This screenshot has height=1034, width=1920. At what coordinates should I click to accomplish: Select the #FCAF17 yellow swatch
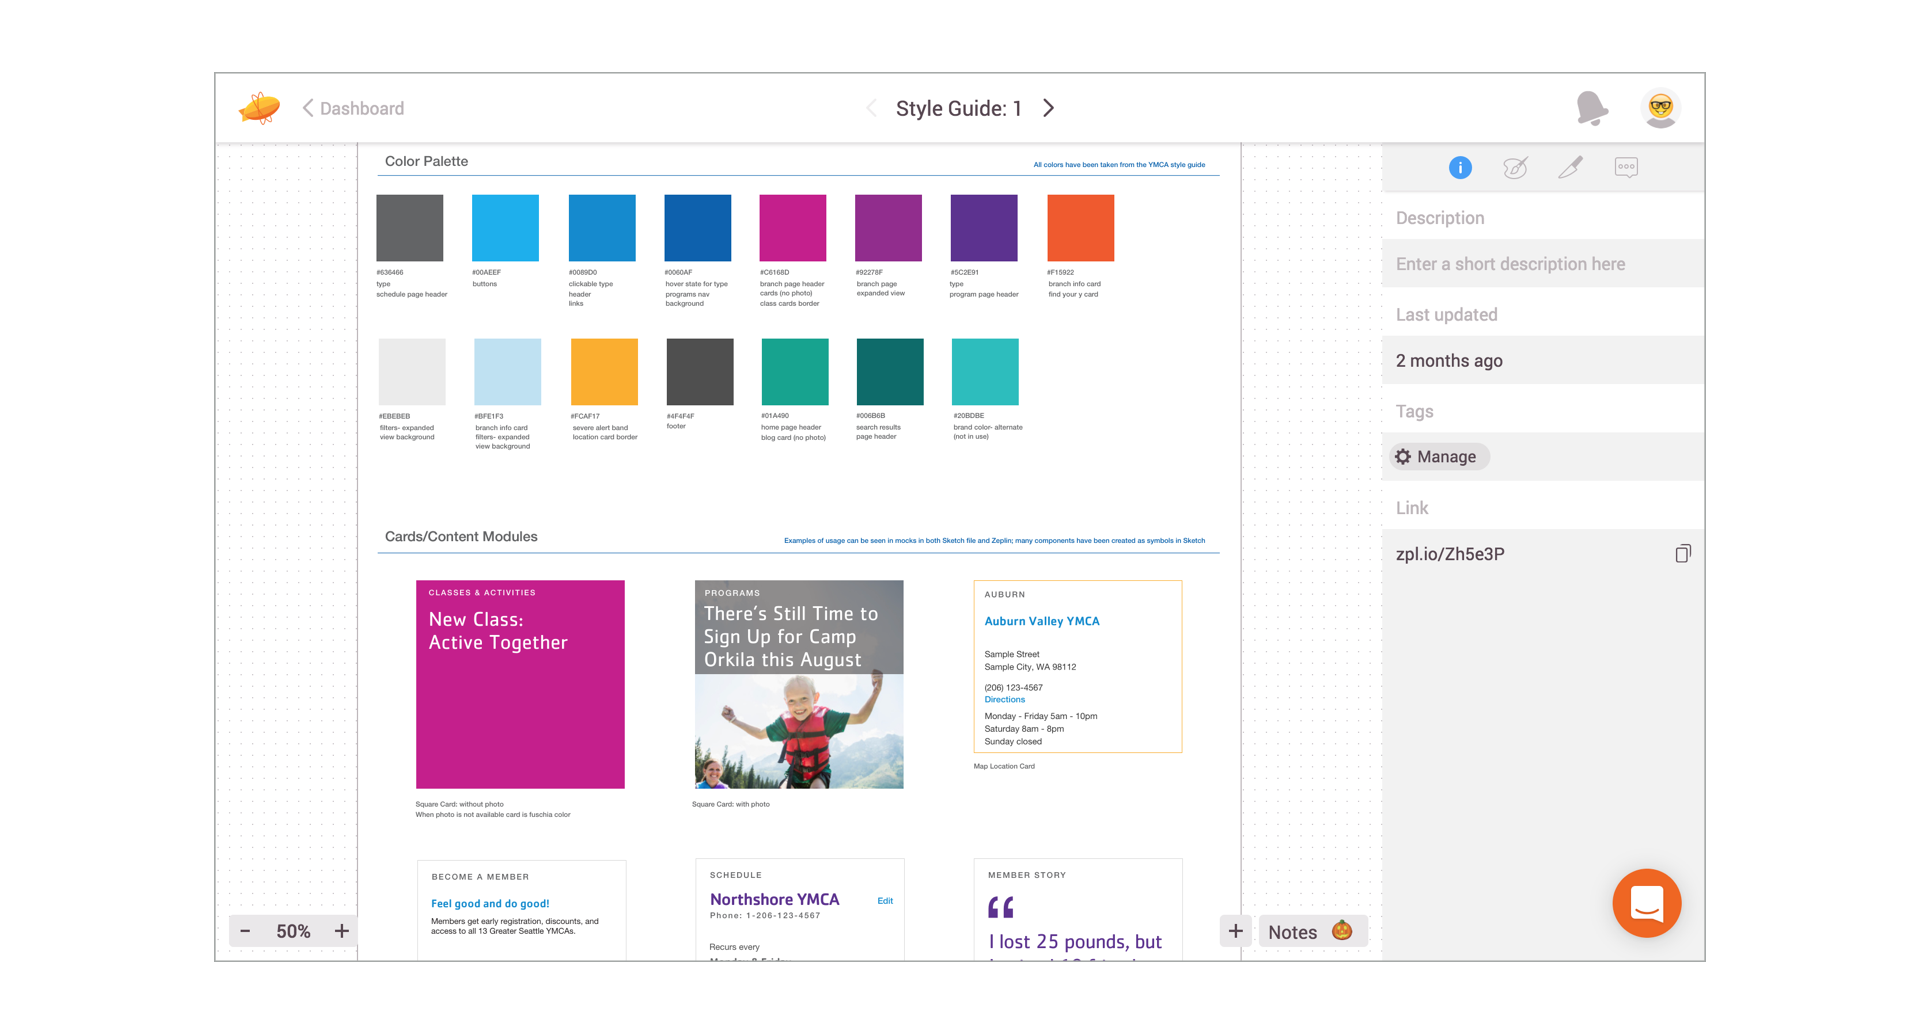(x=604, y=372)
